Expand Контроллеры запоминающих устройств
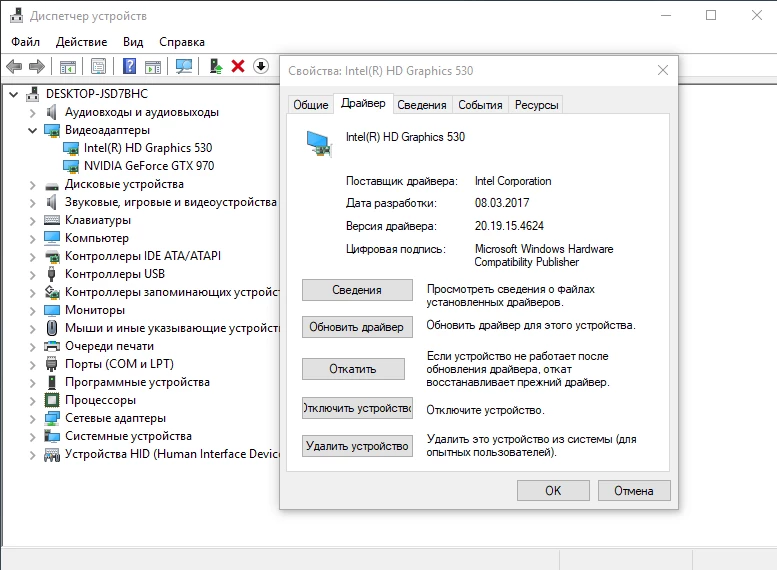This screenshot has width=777, height=570. (x=33, y=293)
